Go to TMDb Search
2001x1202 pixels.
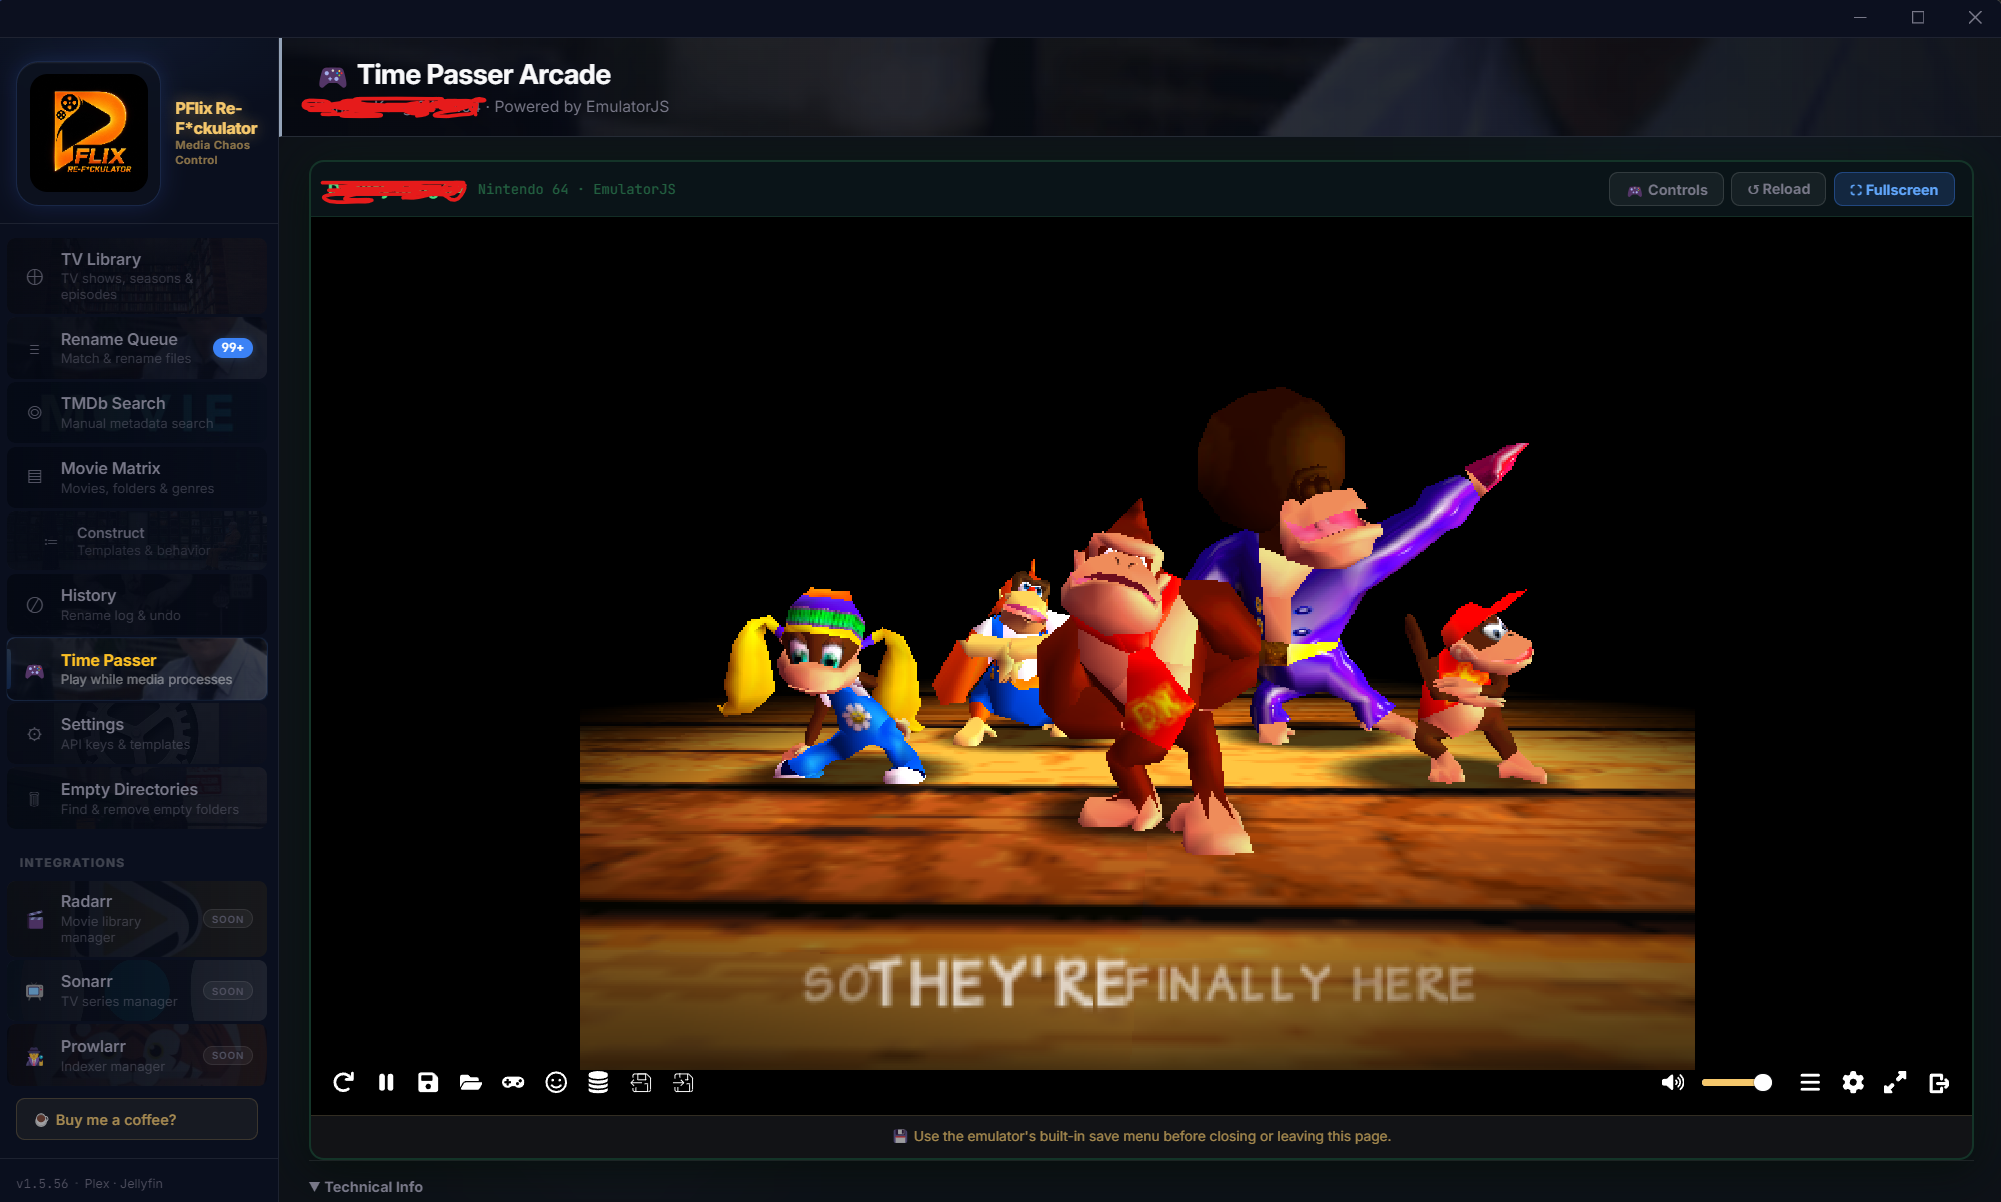point(137,412)
